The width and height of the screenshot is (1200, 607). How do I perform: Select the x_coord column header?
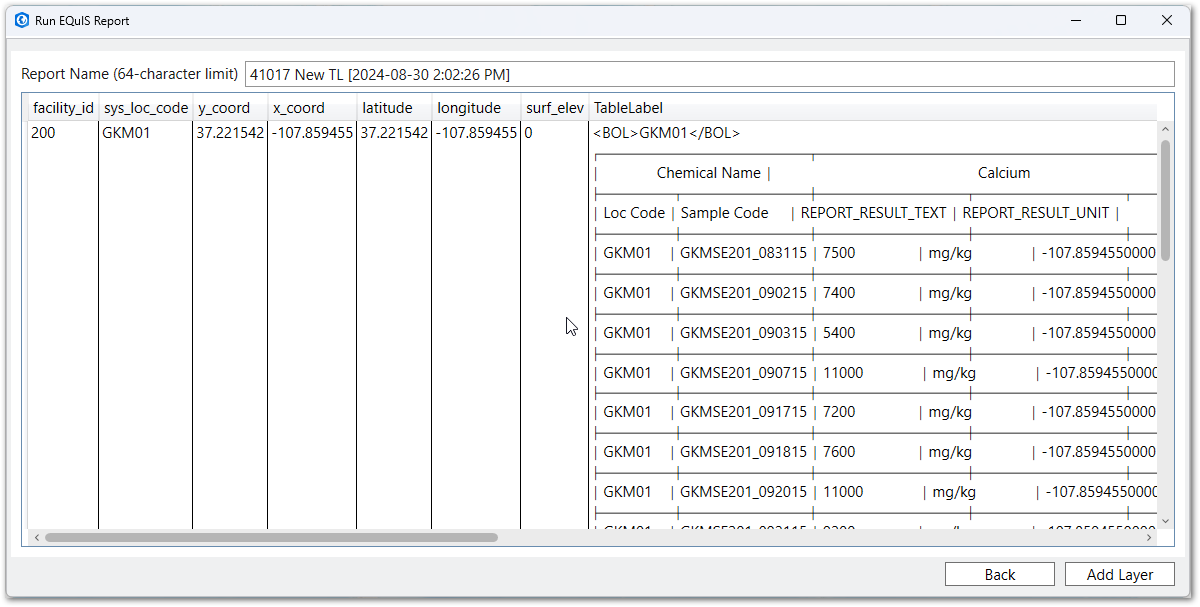[x=312, y=108]
